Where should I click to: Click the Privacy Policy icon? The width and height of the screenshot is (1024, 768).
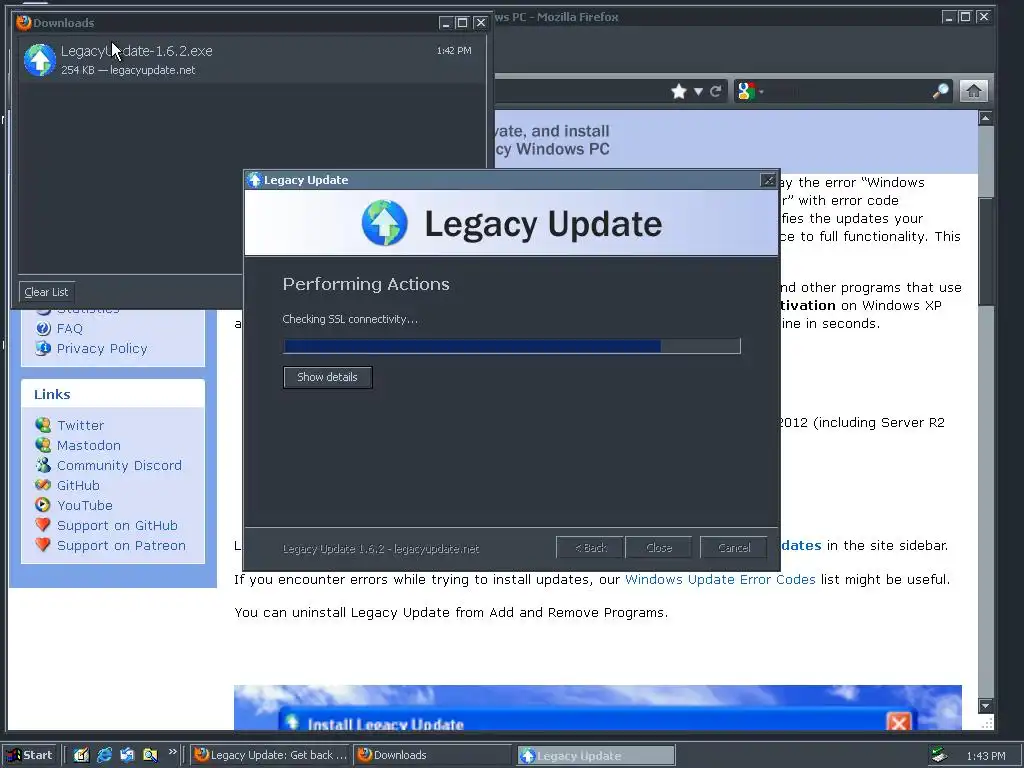pyautogui.click(x=43, y=348)
